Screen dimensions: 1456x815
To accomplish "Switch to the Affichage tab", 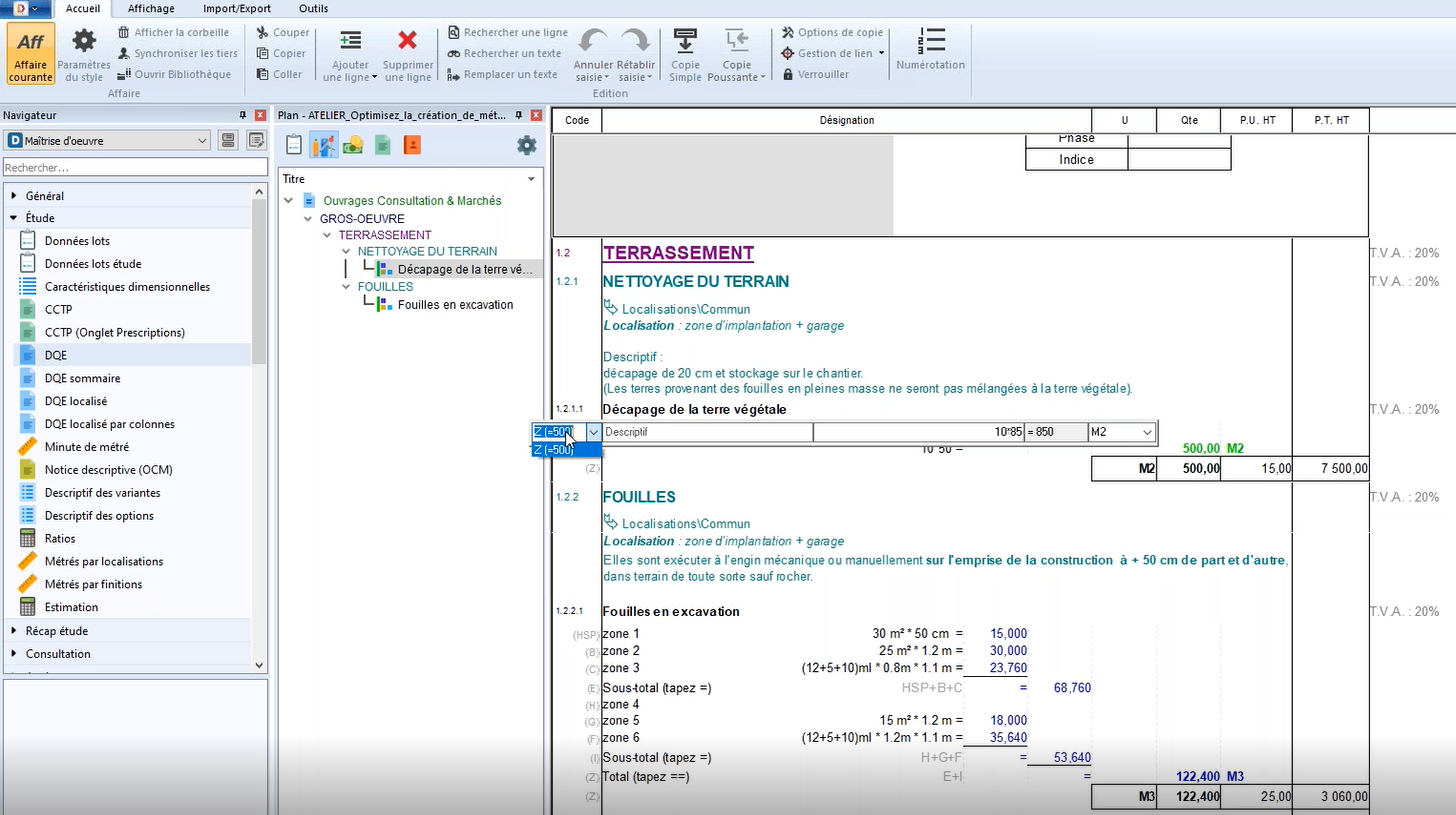I will [x=151, y=8].
